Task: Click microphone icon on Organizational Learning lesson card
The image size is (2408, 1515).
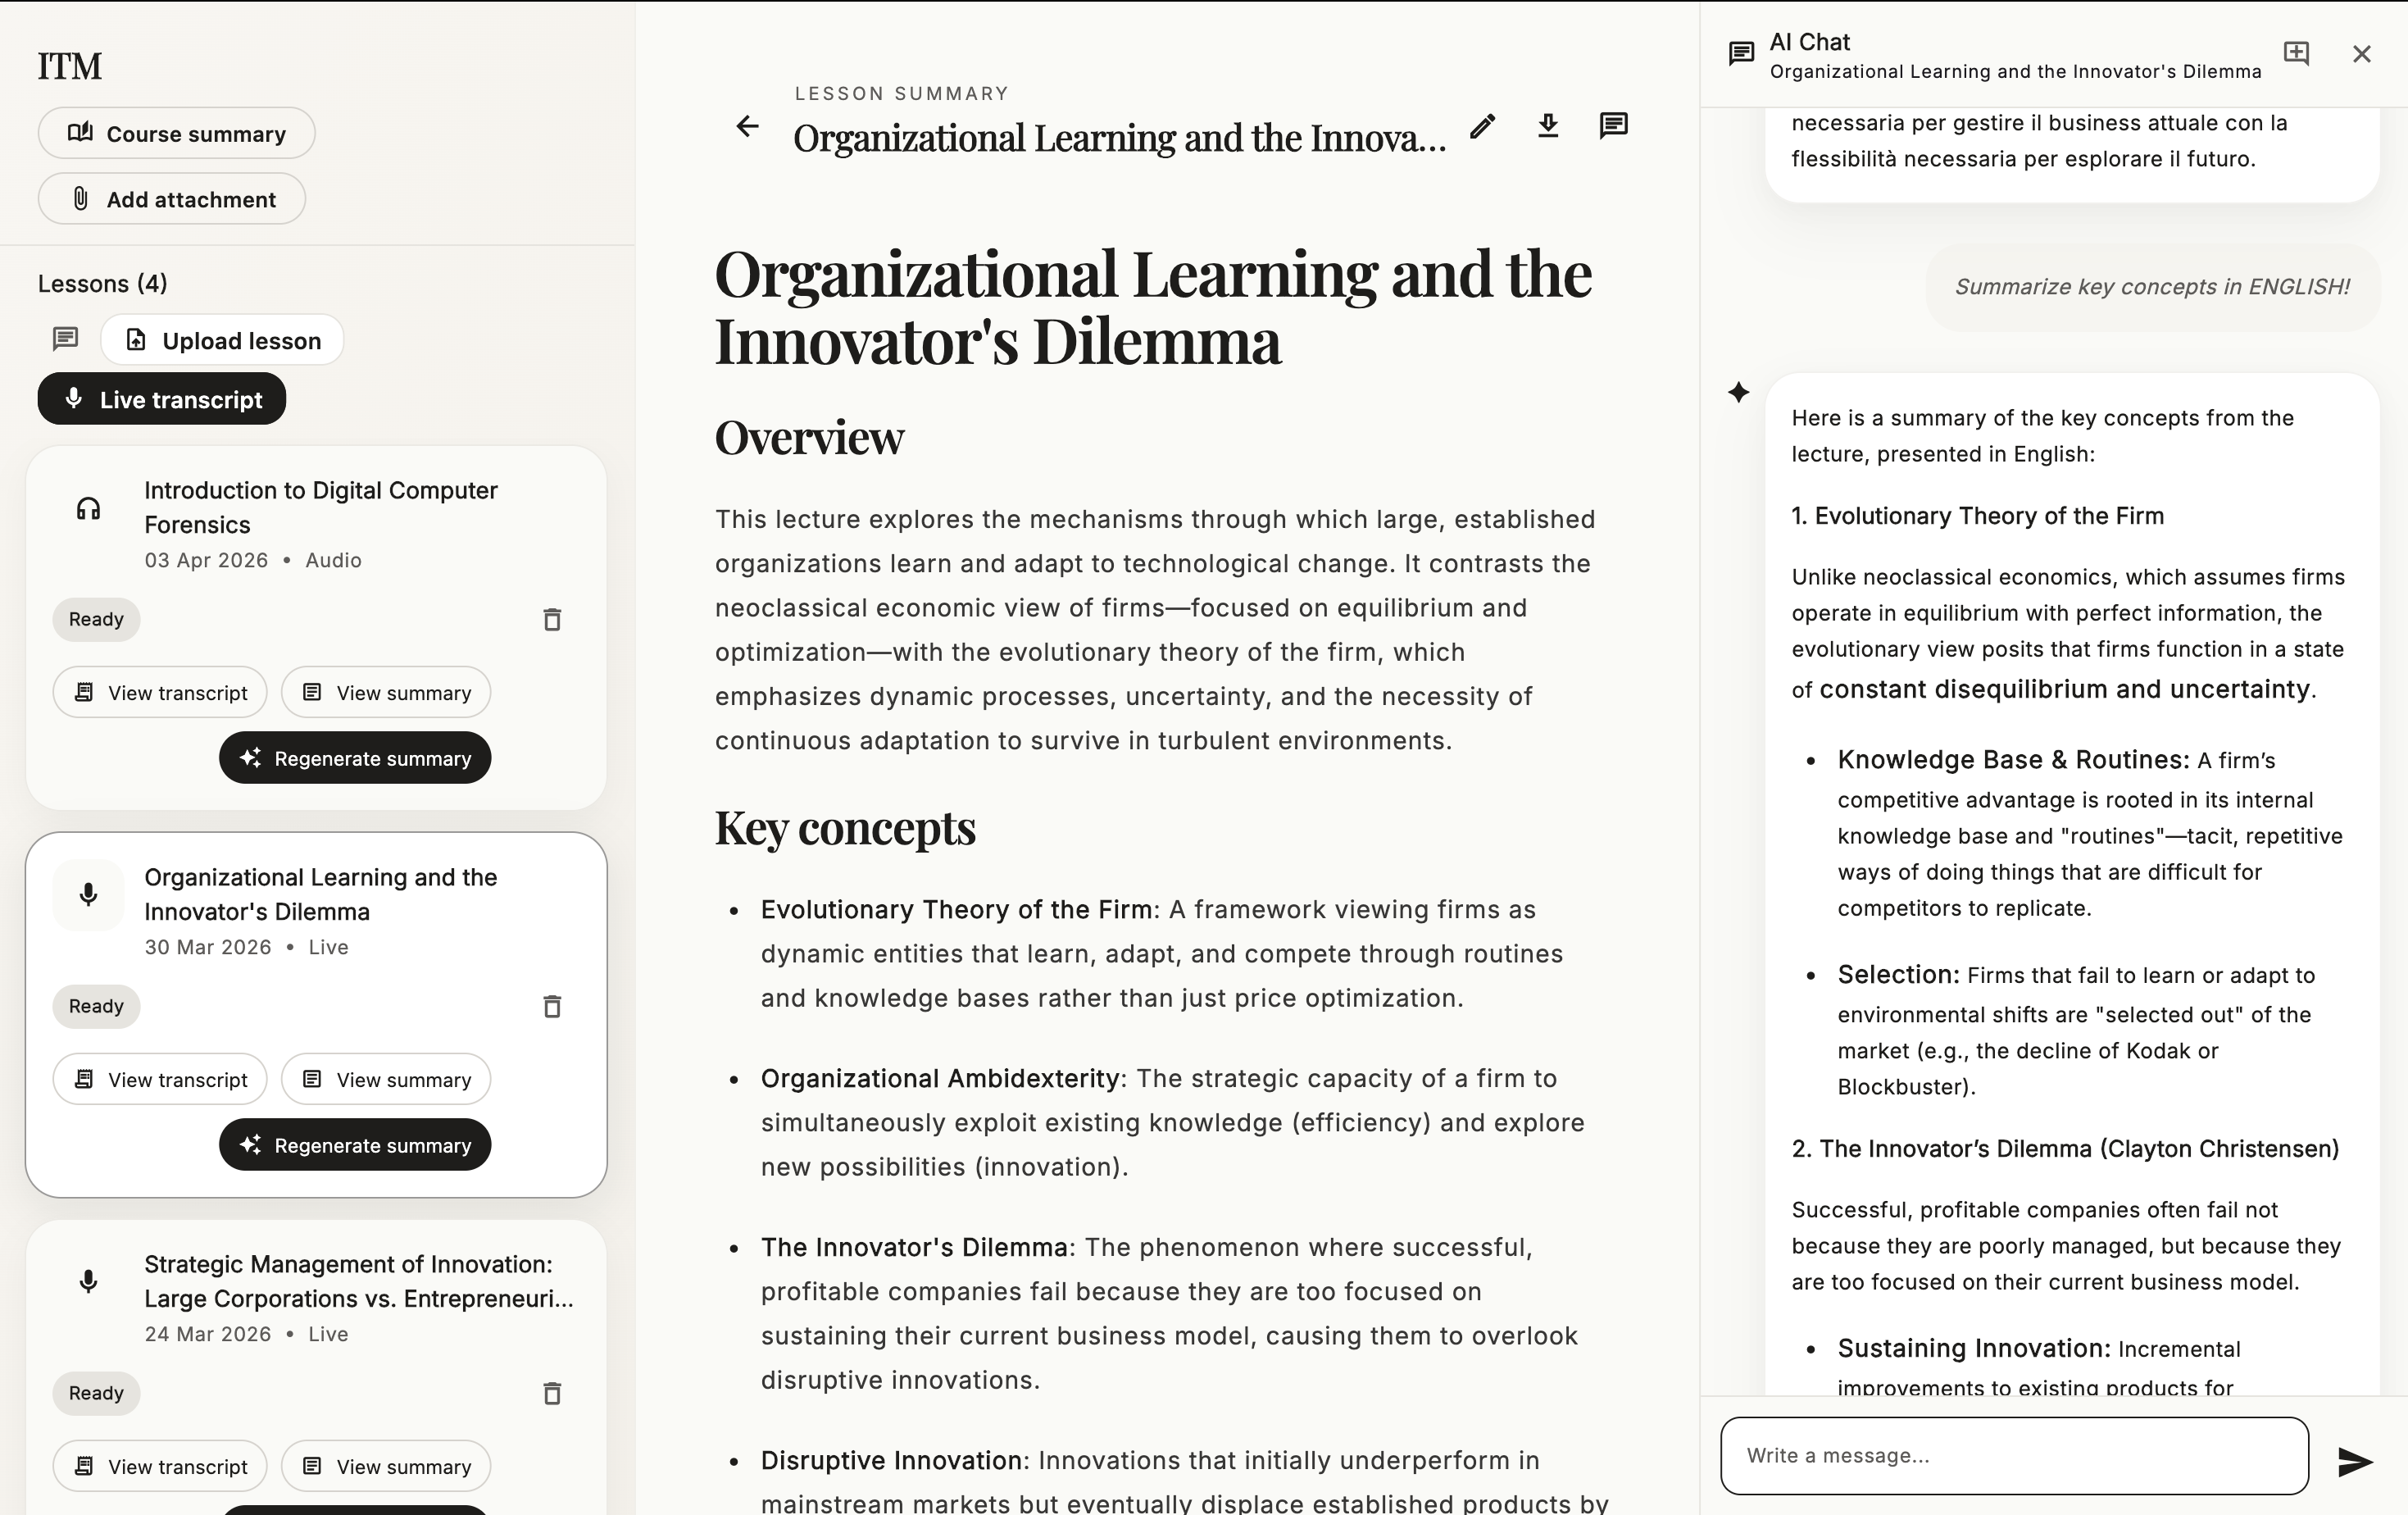Action: (x=88, y=894)
